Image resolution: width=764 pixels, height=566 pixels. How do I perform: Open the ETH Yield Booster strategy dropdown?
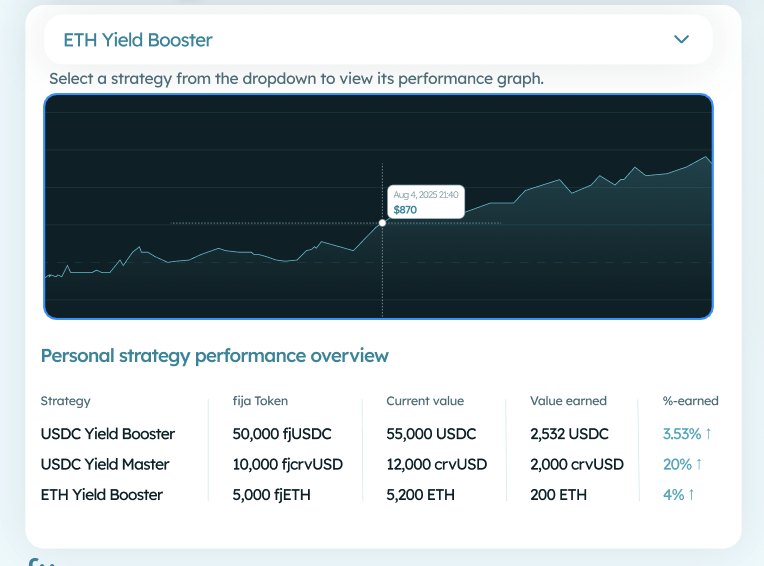(377, 40)
